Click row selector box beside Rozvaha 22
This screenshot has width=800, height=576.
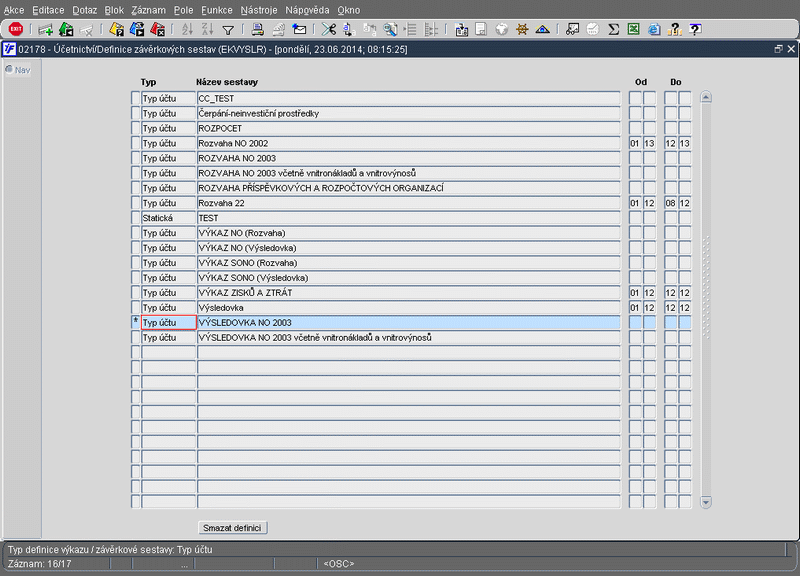tap(135, 203)
